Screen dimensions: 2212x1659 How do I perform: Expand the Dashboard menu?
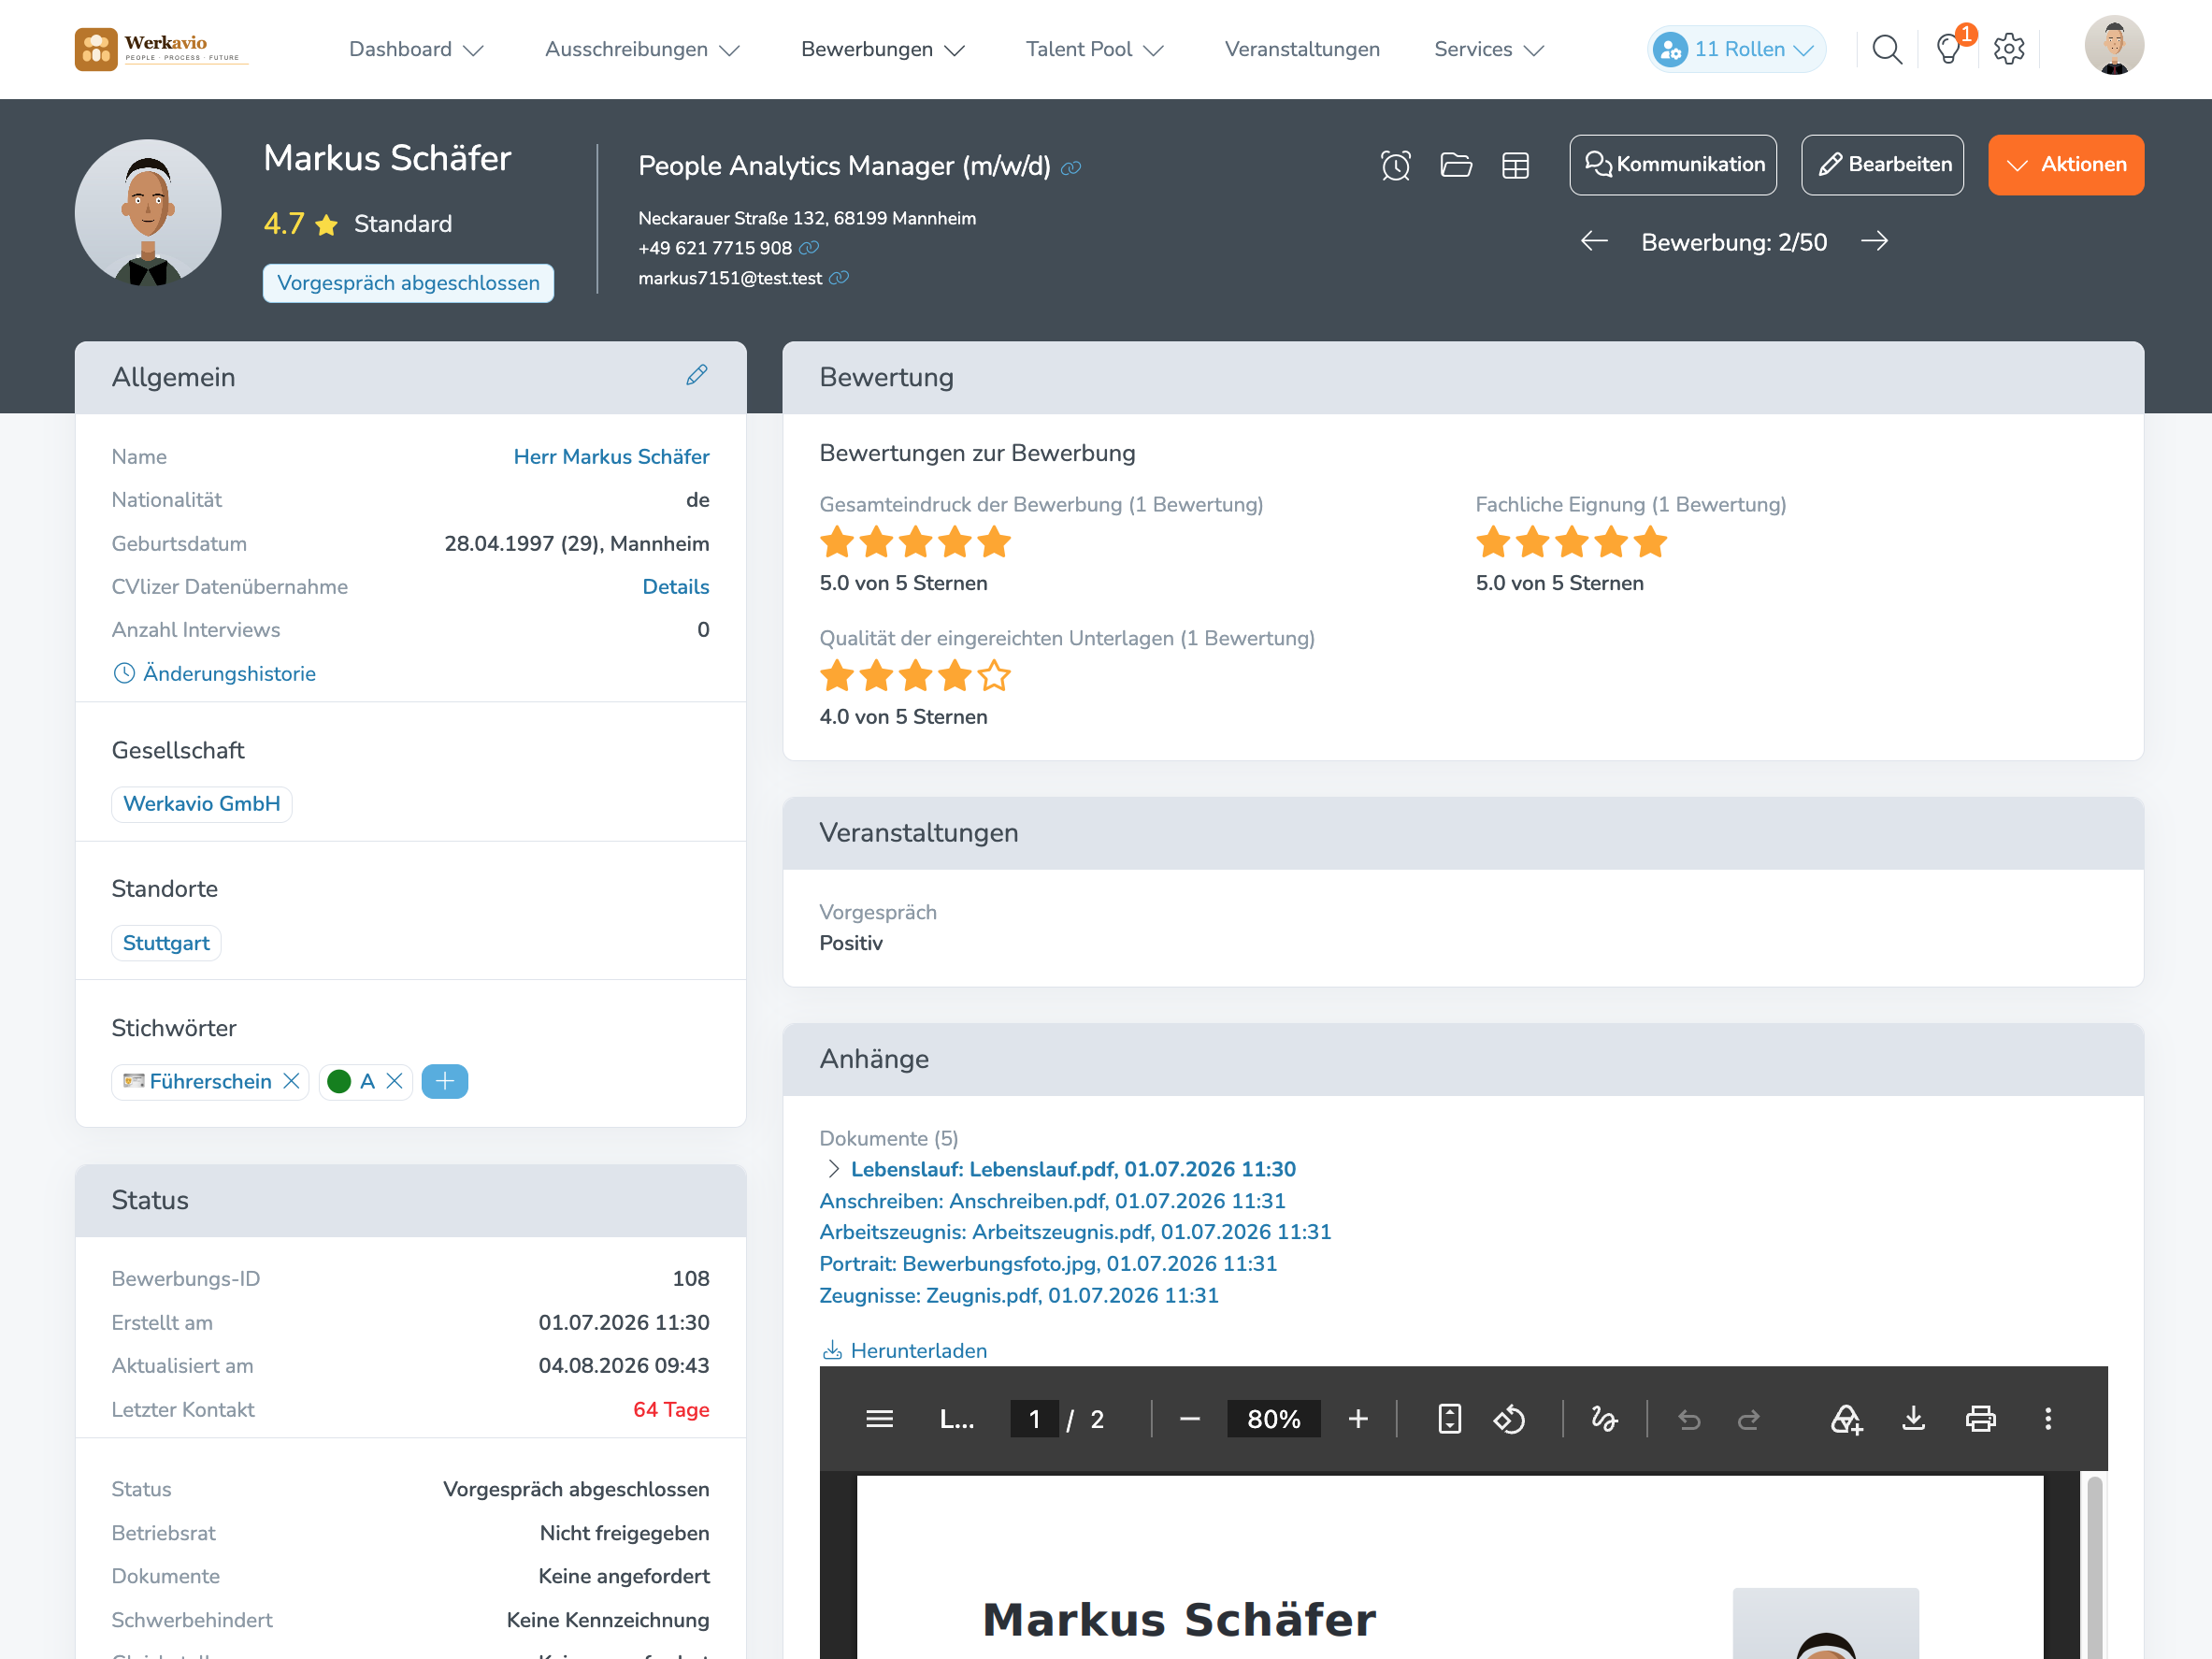click(416, 49)
